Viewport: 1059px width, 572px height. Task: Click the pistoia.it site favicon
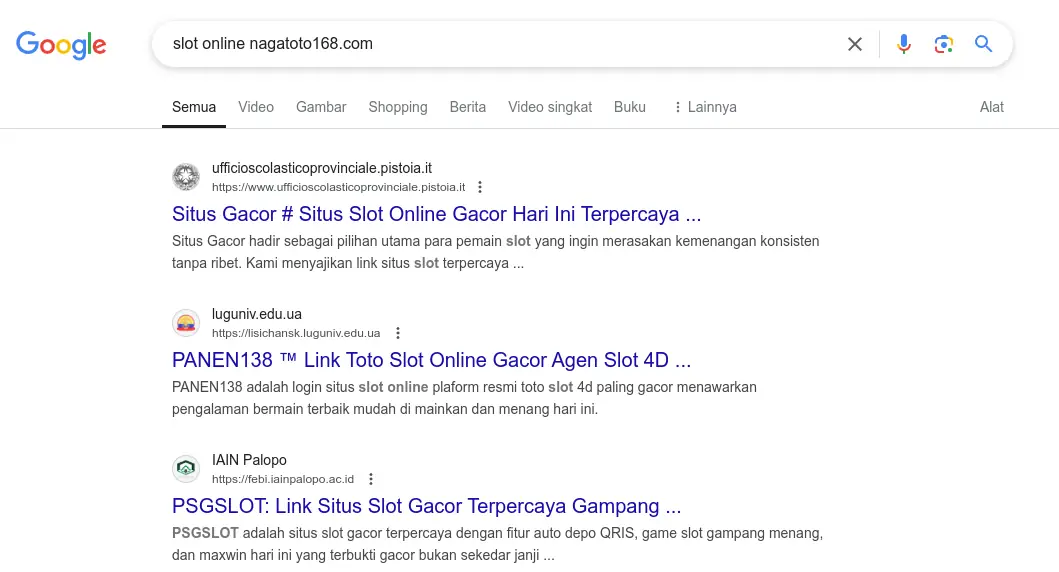[186, 177]
